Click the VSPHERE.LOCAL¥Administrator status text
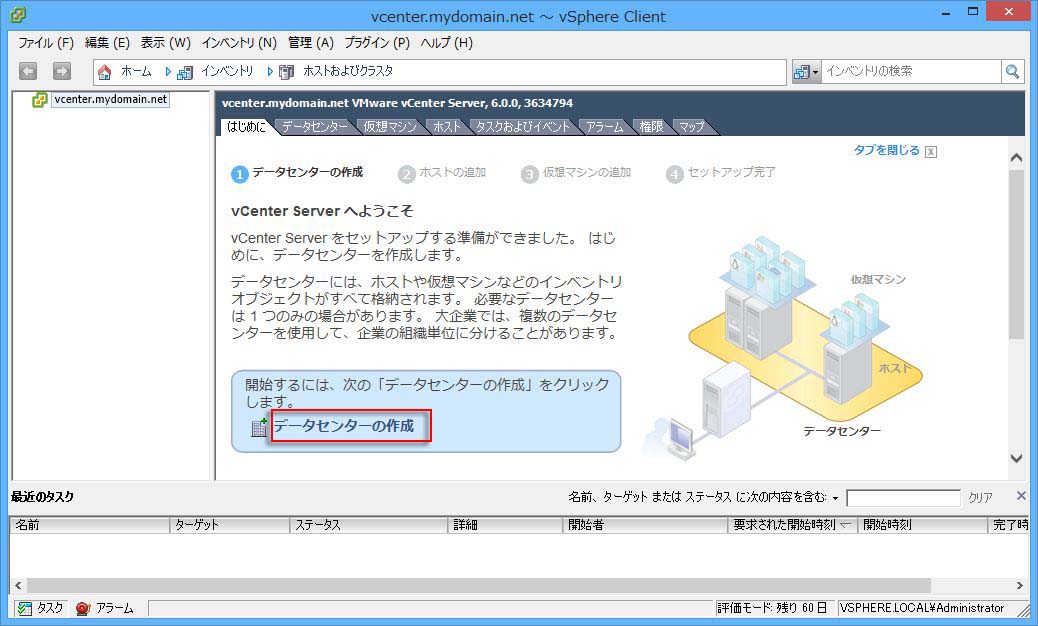Image resolution: width=1038 pixels, height=626 pixels. click(921, 607)
